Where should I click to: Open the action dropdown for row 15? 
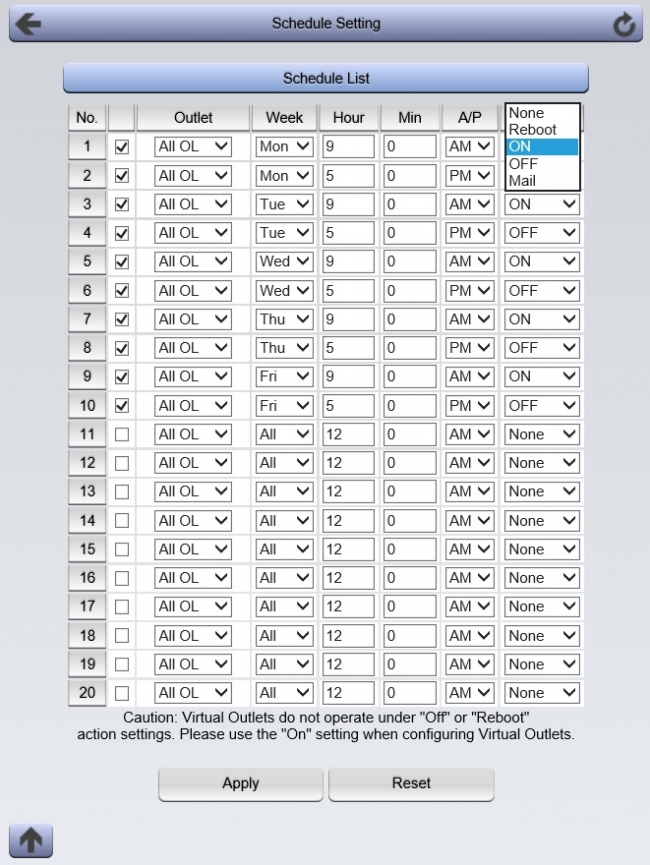(x=542, y=549)
